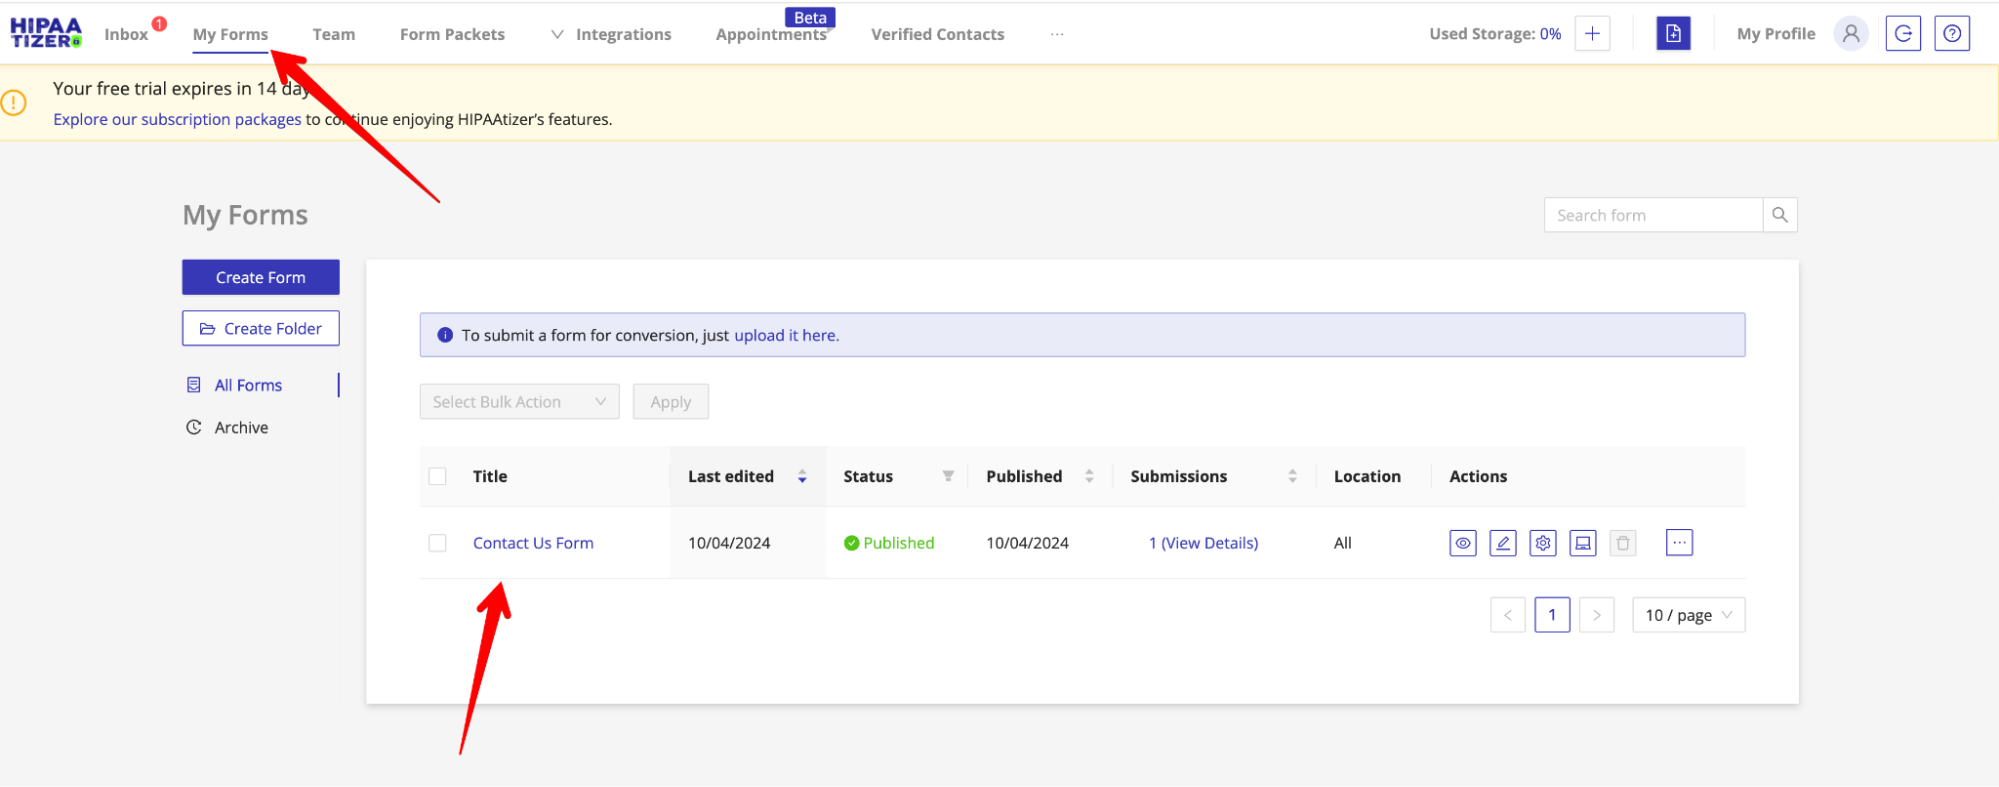
Task: Tick the checkbox for Contact Us Form
Action: coord(438,543)
